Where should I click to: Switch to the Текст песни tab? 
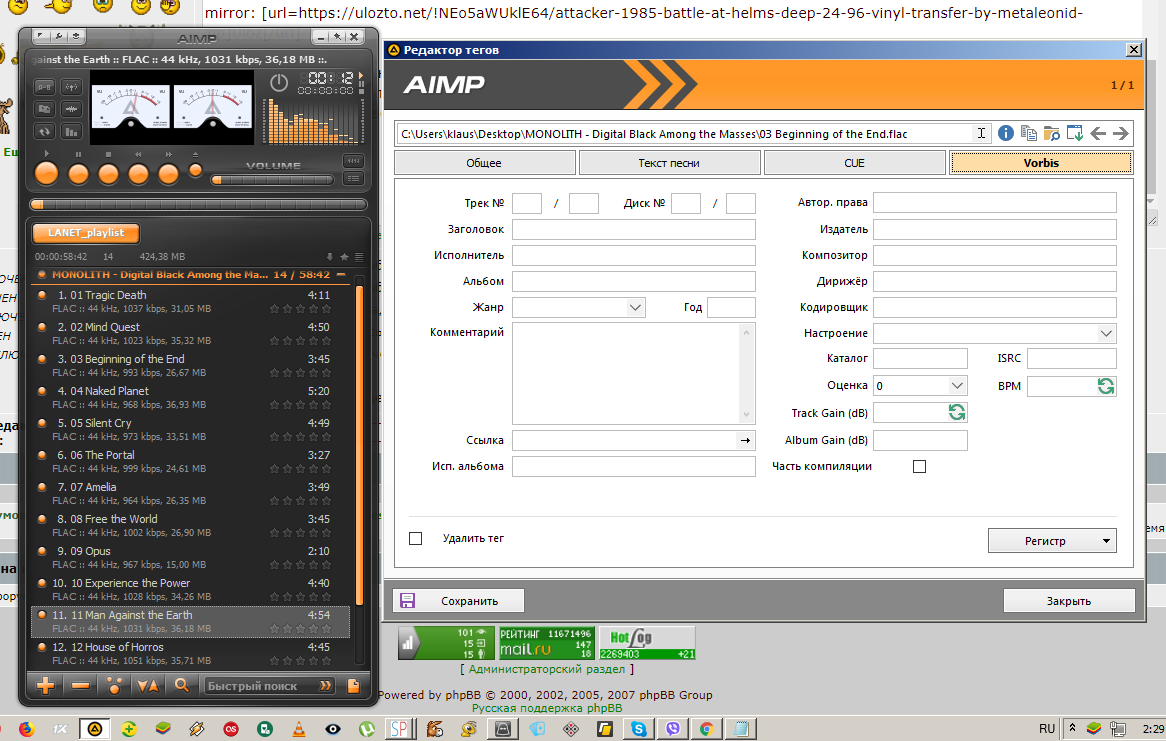(x=669, y=163)
